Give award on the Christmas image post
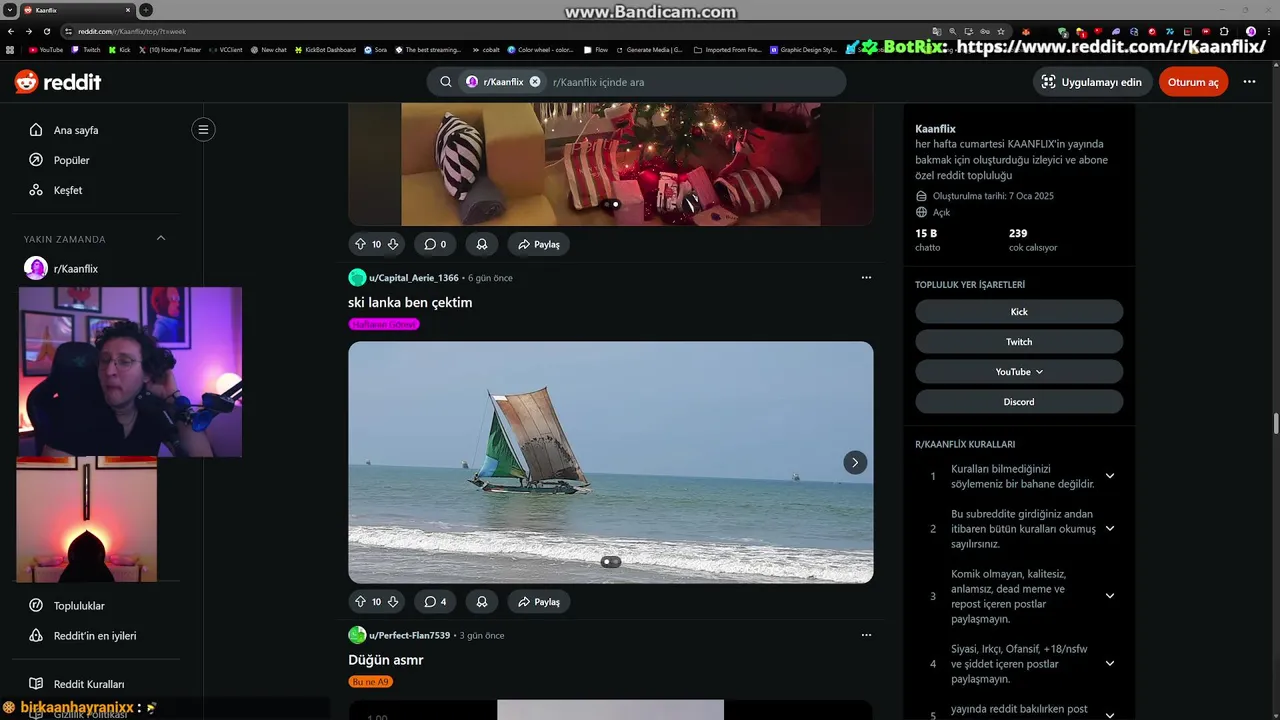The width and height of the screenshot is (1280, 720). 482,244
